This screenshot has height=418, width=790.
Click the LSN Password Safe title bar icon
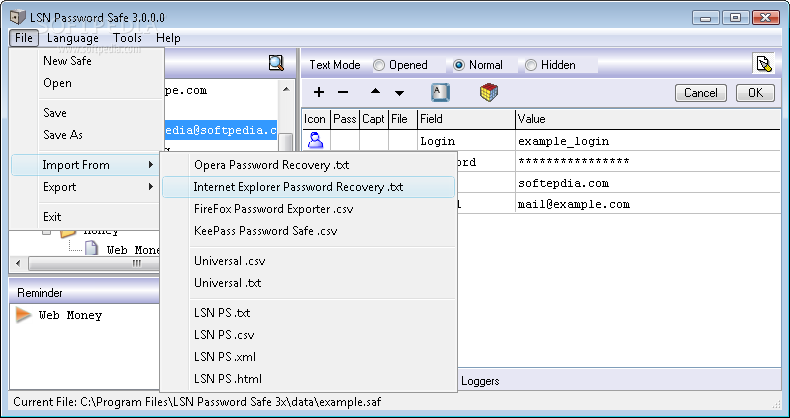point(18,17)
